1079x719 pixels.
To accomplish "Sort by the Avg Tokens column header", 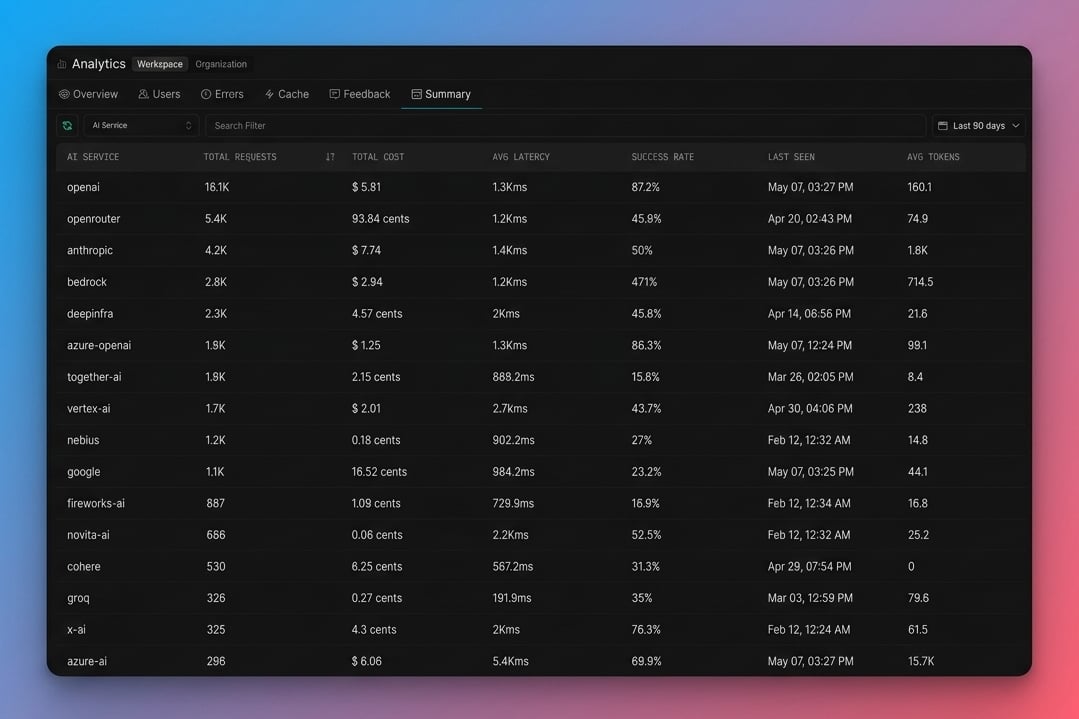I will 933,157.
